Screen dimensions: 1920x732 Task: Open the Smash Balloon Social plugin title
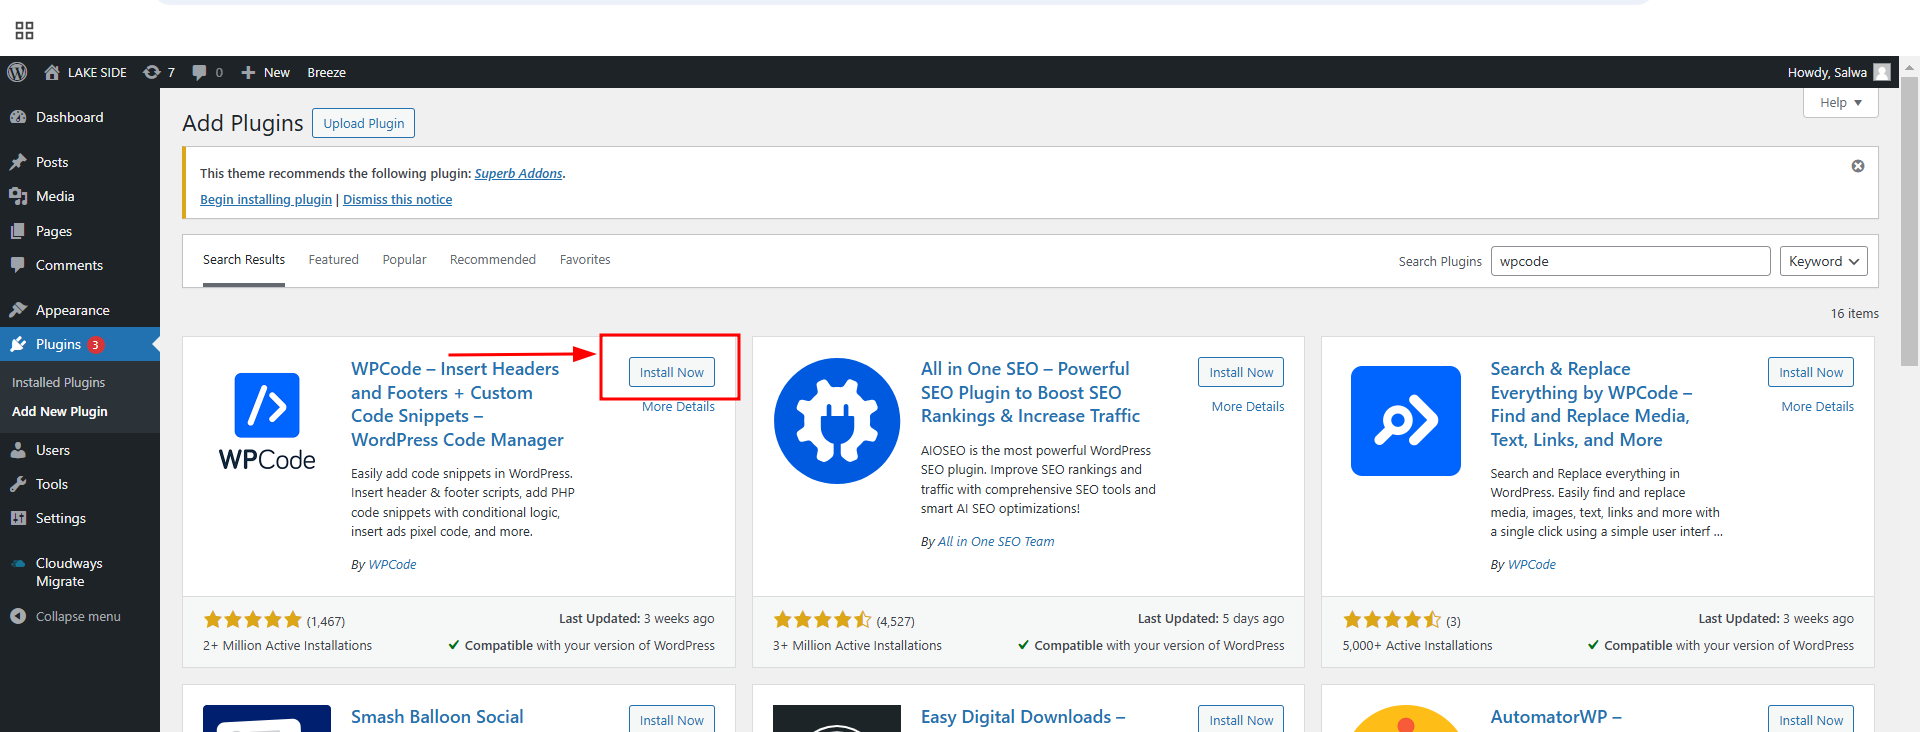coord(437,717)
